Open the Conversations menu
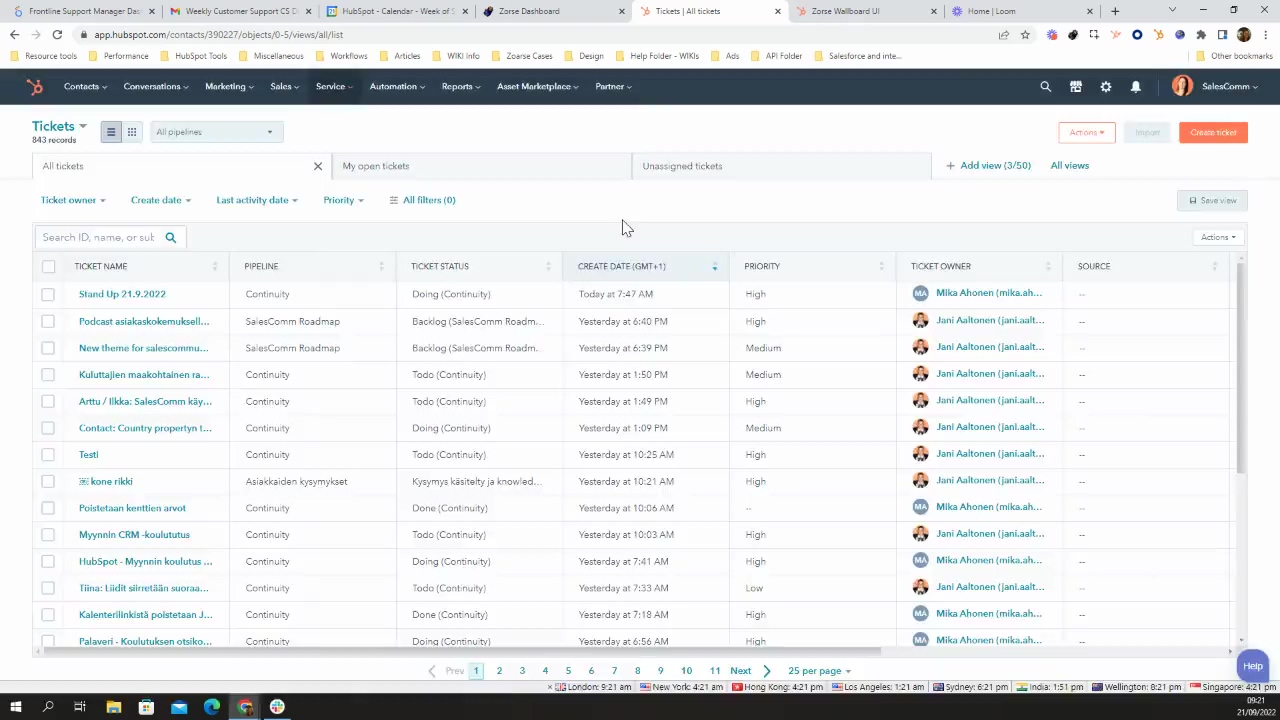This screenshot has width=1280, height=720. coord(157,87)
